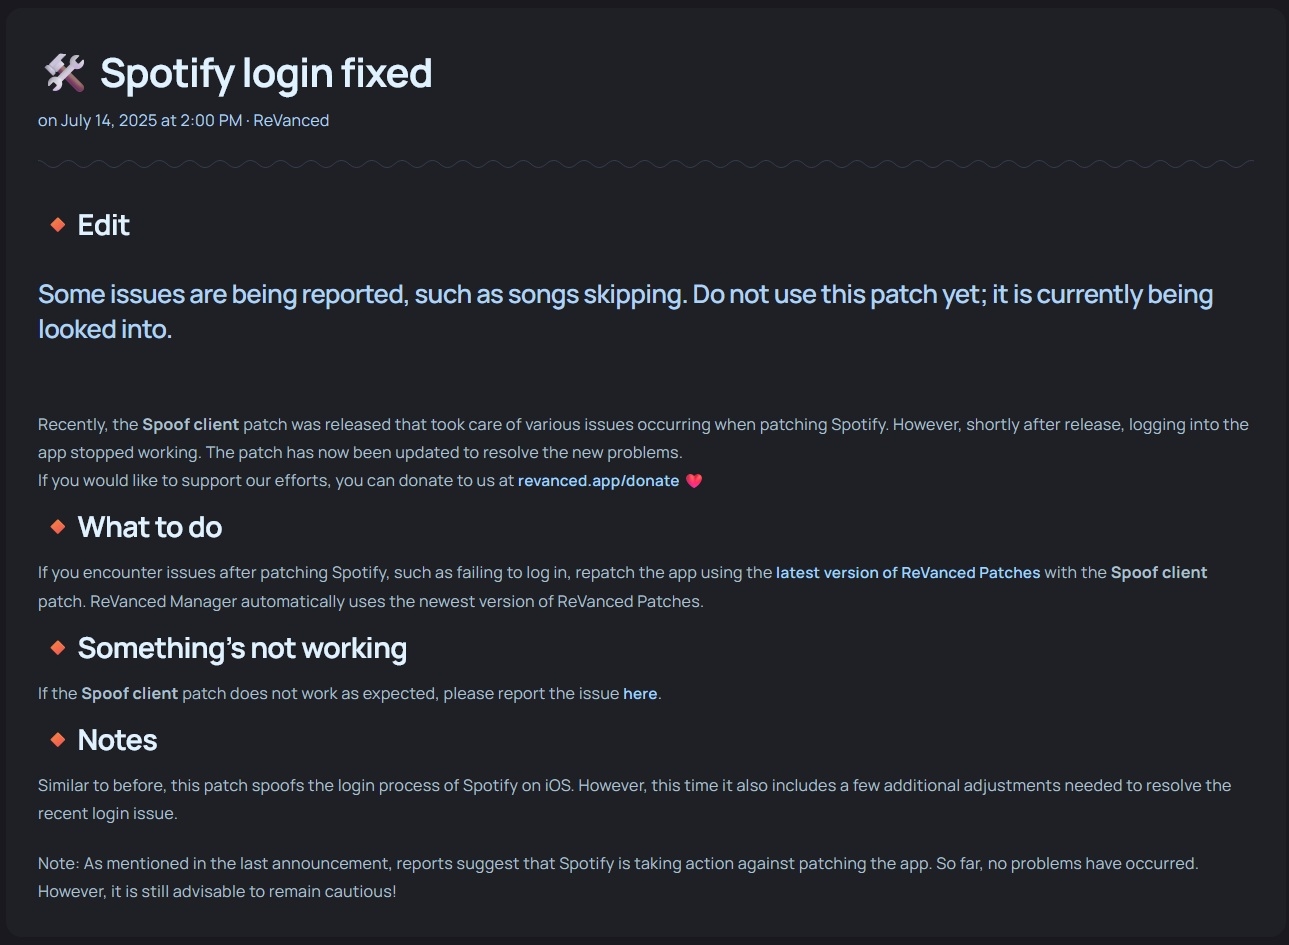This screenshot has height=945, width=1289.
Task: Click the orange diamond beside Notes
Action: [58, 740]
